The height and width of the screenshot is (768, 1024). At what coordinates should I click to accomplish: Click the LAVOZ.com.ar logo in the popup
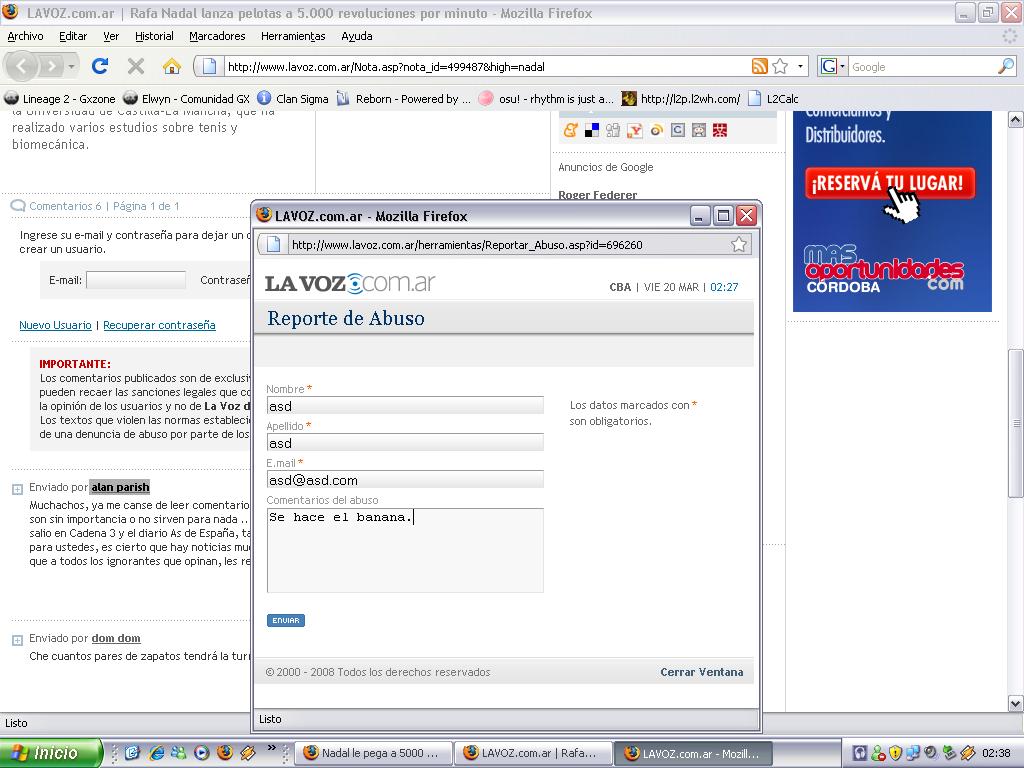pyautogui.click(x=350, y=283)
